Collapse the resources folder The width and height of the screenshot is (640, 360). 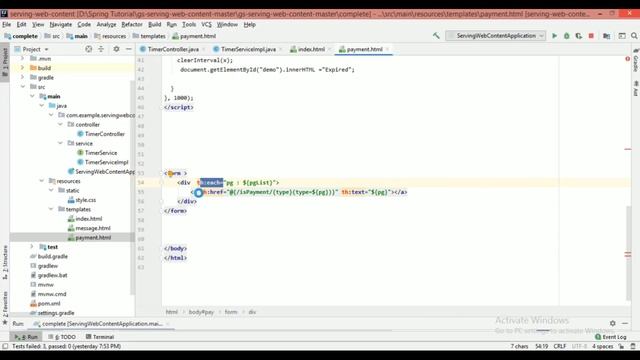(x=41, y=180)
